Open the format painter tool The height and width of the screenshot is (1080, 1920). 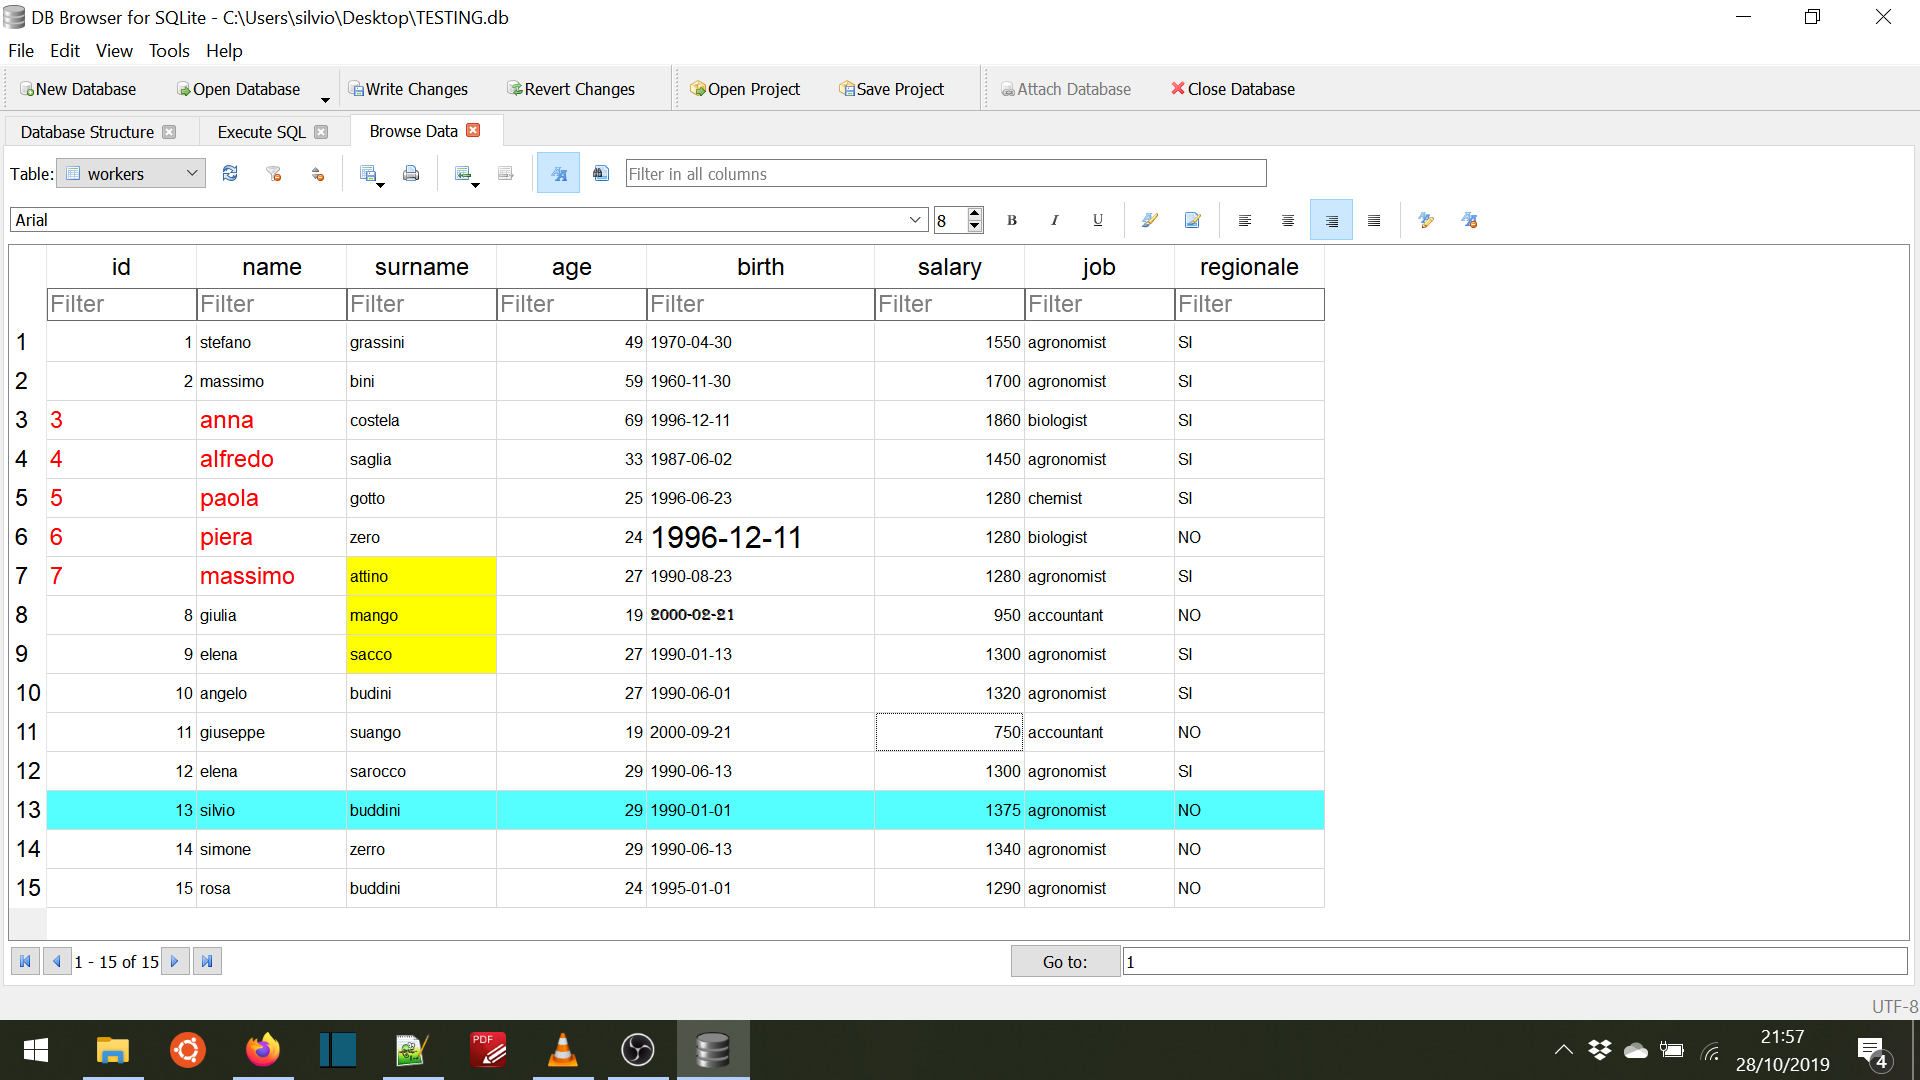[x=1150, y=220]
